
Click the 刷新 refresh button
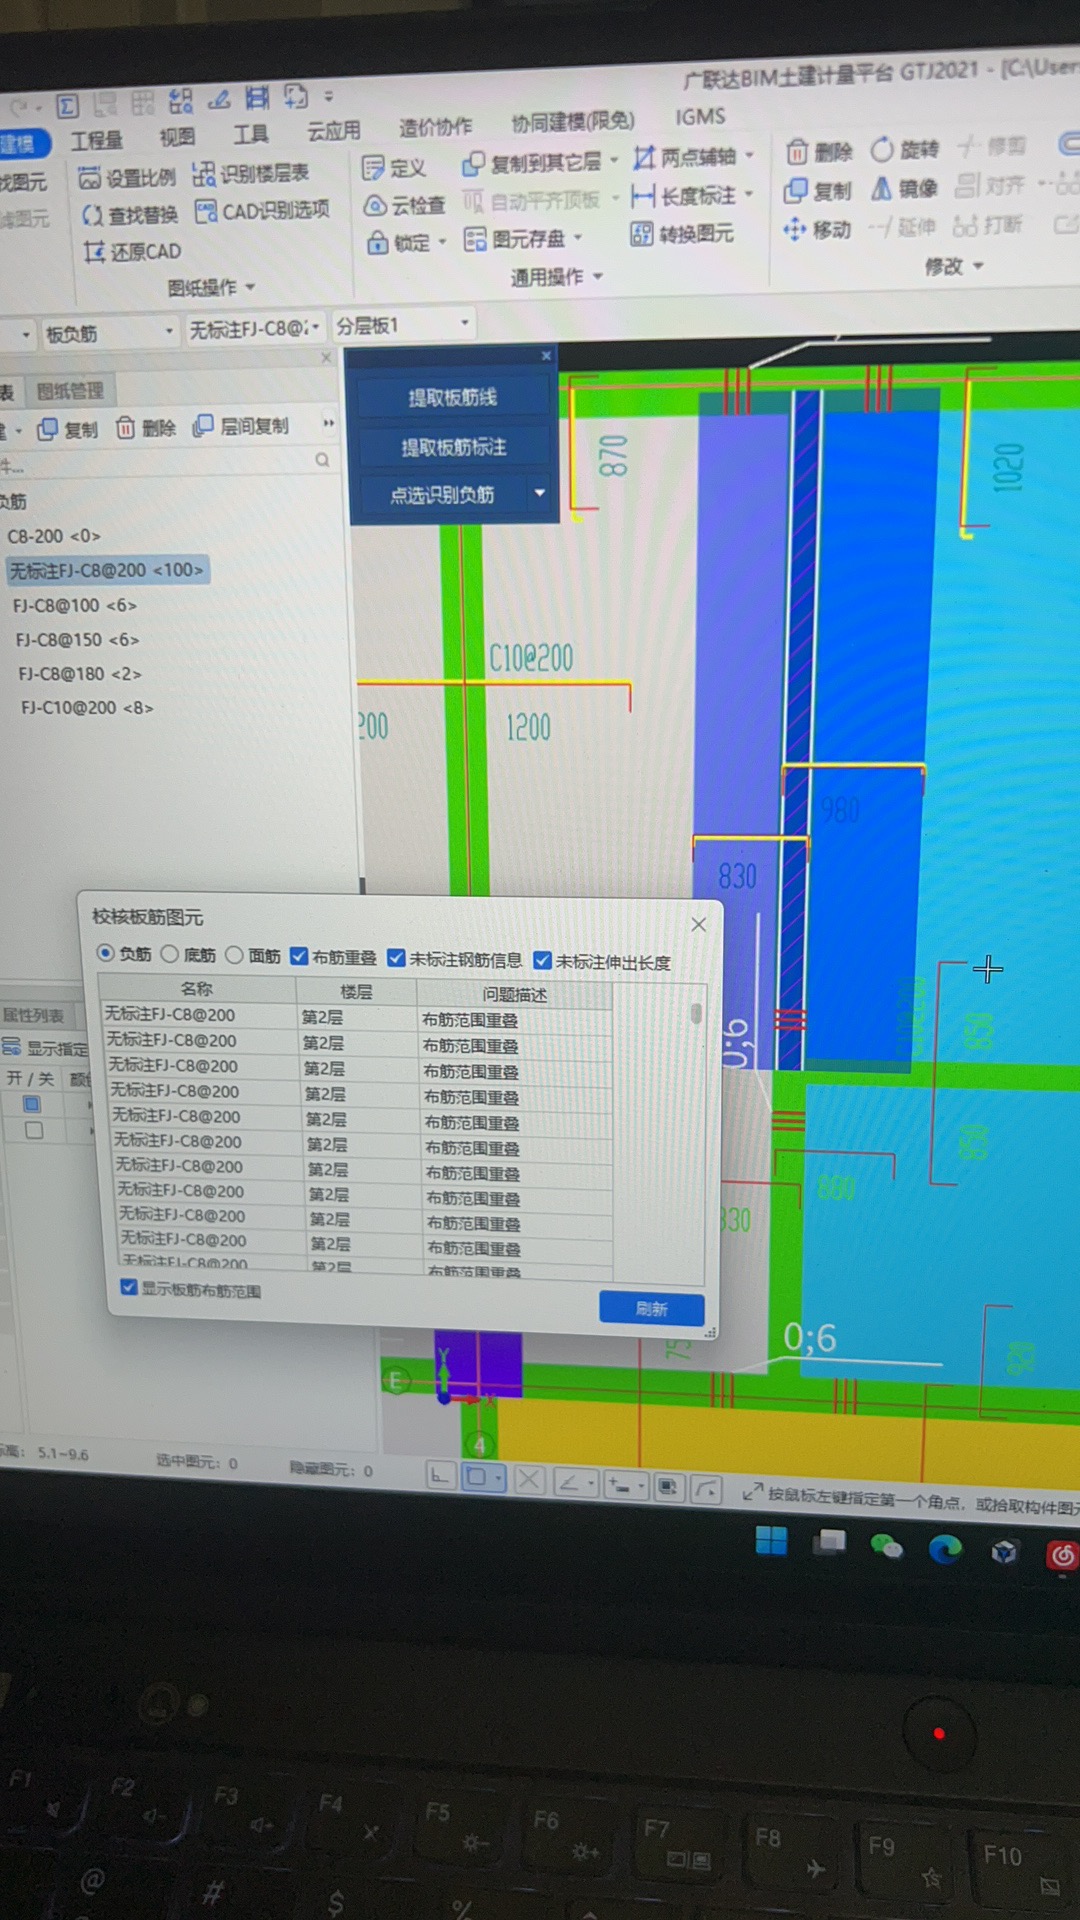pyautogui.click(x=652, y=1308)
